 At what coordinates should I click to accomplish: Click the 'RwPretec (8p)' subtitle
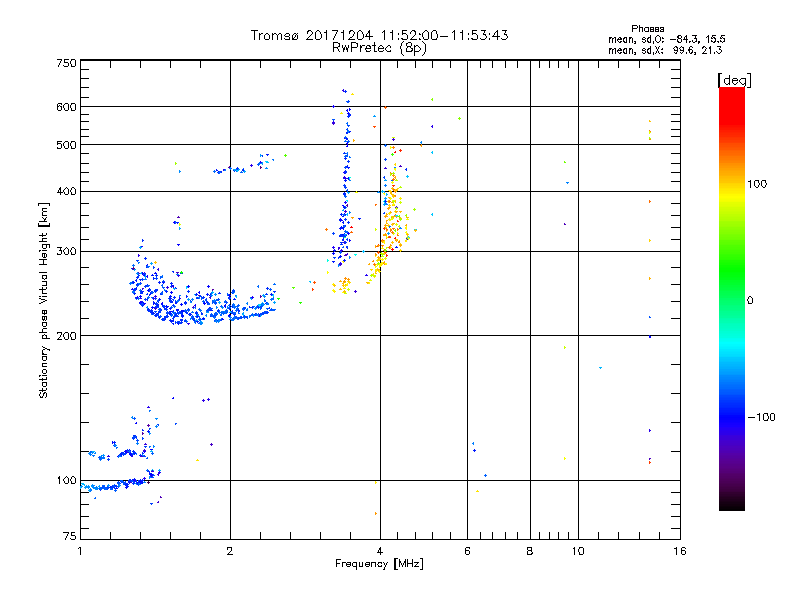click(x=379, y=48)
